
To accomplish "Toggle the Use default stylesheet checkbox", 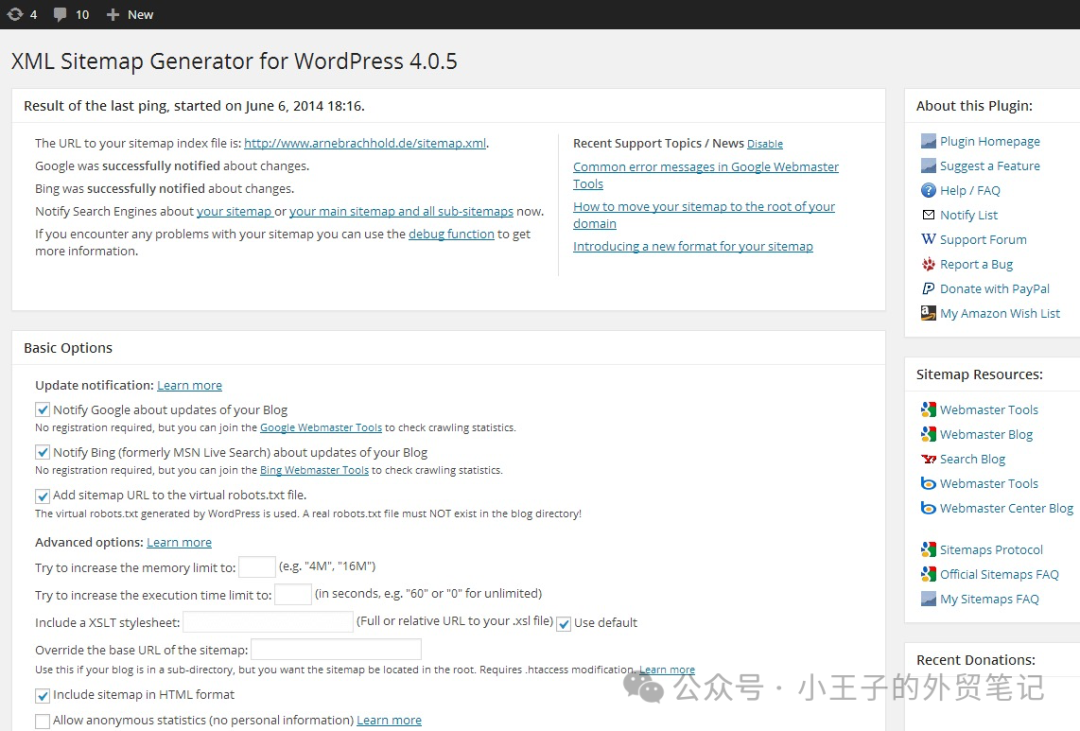I will point(564,623).
